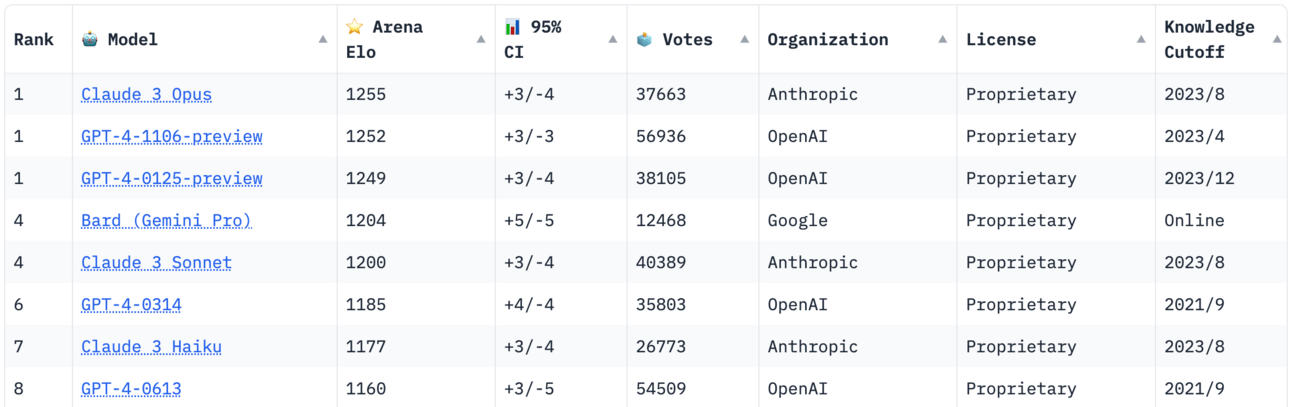This screenshot has height=407, width=1292.
Task: Click the Rank column header
Action: coord(34,40)
